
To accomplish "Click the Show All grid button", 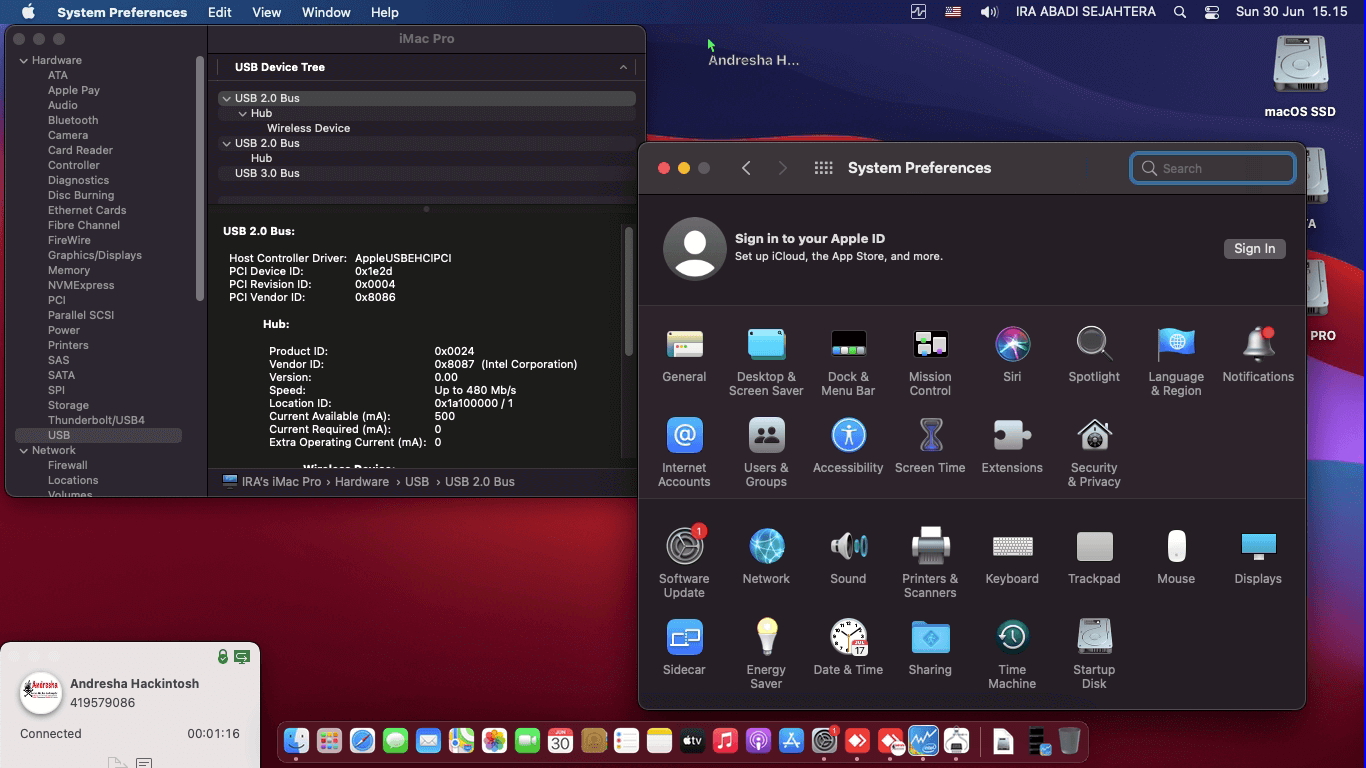I will 824,168.
